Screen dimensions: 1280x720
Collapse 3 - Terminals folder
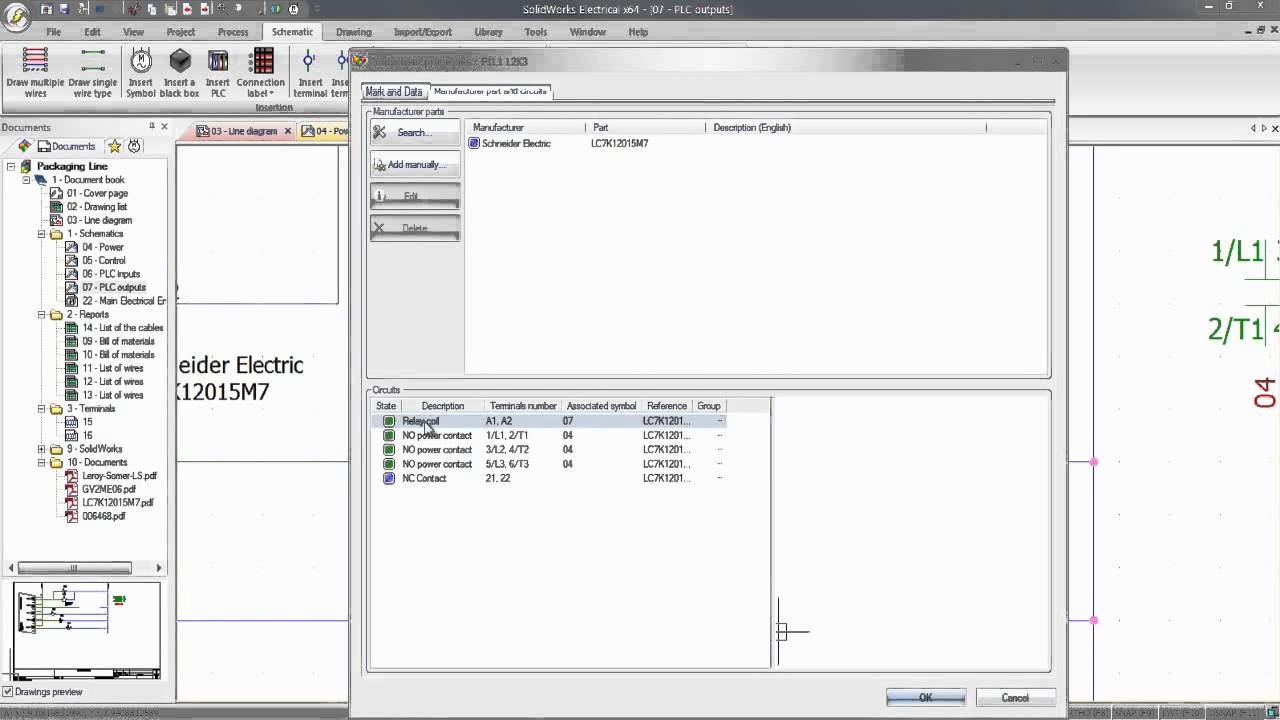pyautogui.click(x=42, y=409)
